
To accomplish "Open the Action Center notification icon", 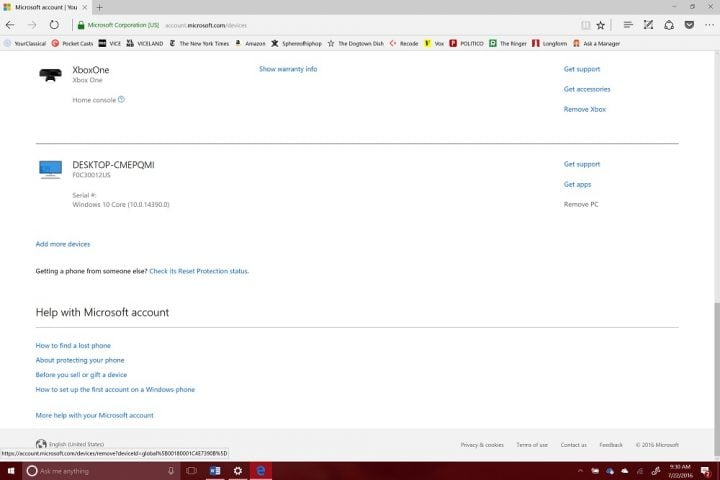I will pyautogui.click(x=705, y=471).
